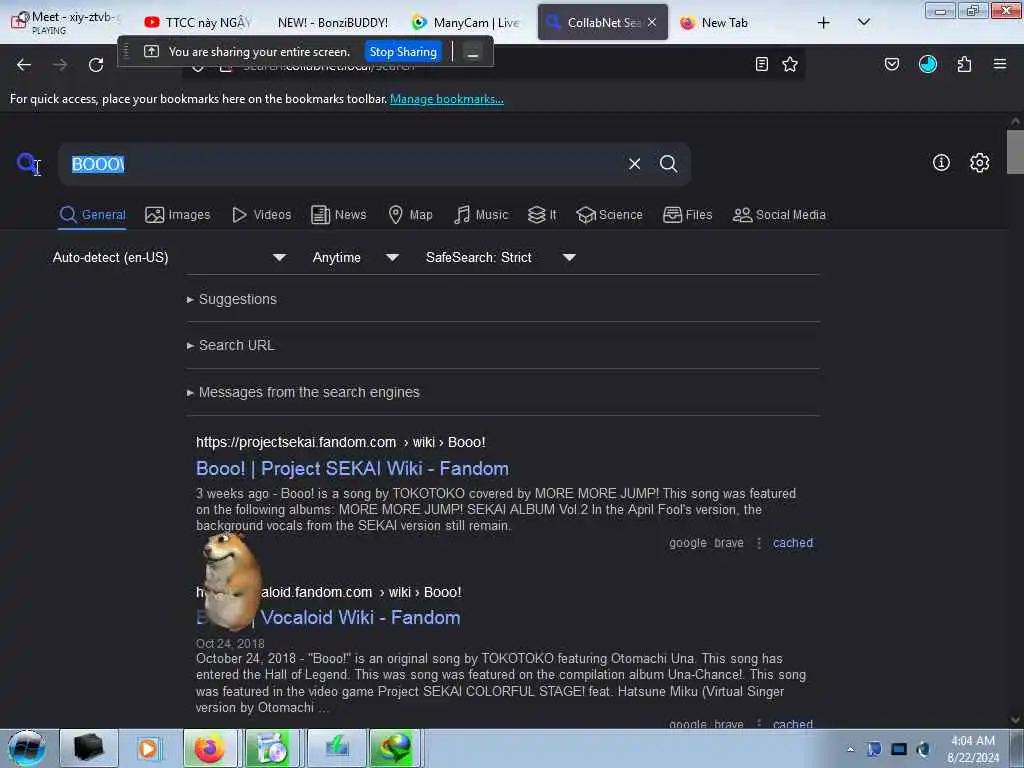
Task: Switch to the It search category
Action: point(542,215)
